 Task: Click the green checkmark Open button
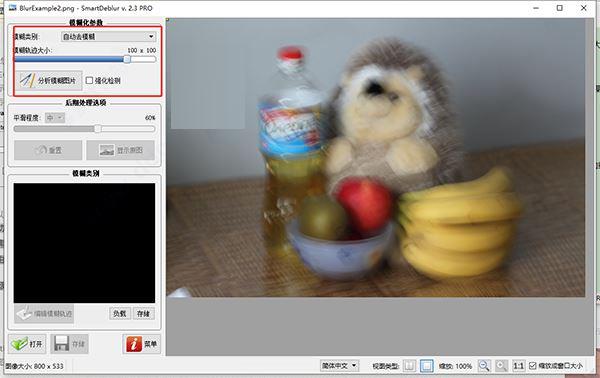tap(27, 344)
